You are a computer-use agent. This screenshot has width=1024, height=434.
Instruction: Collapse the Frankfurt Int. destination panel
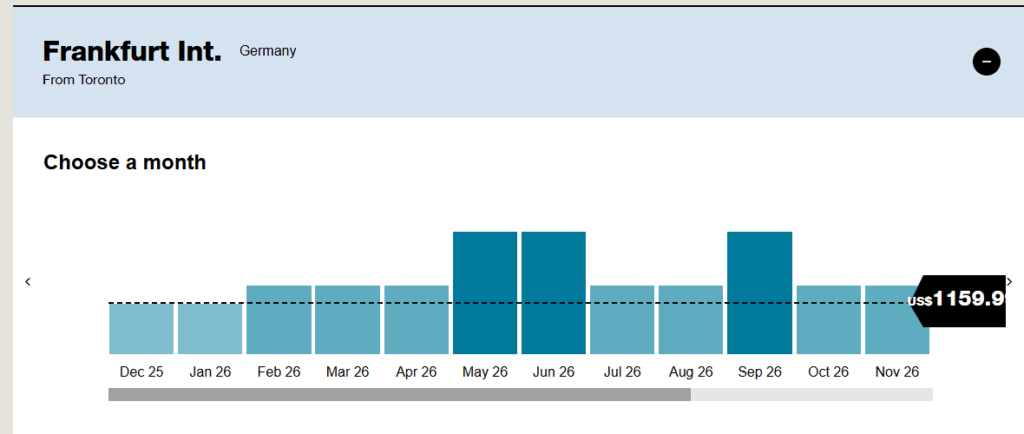[x=986, y=62]
